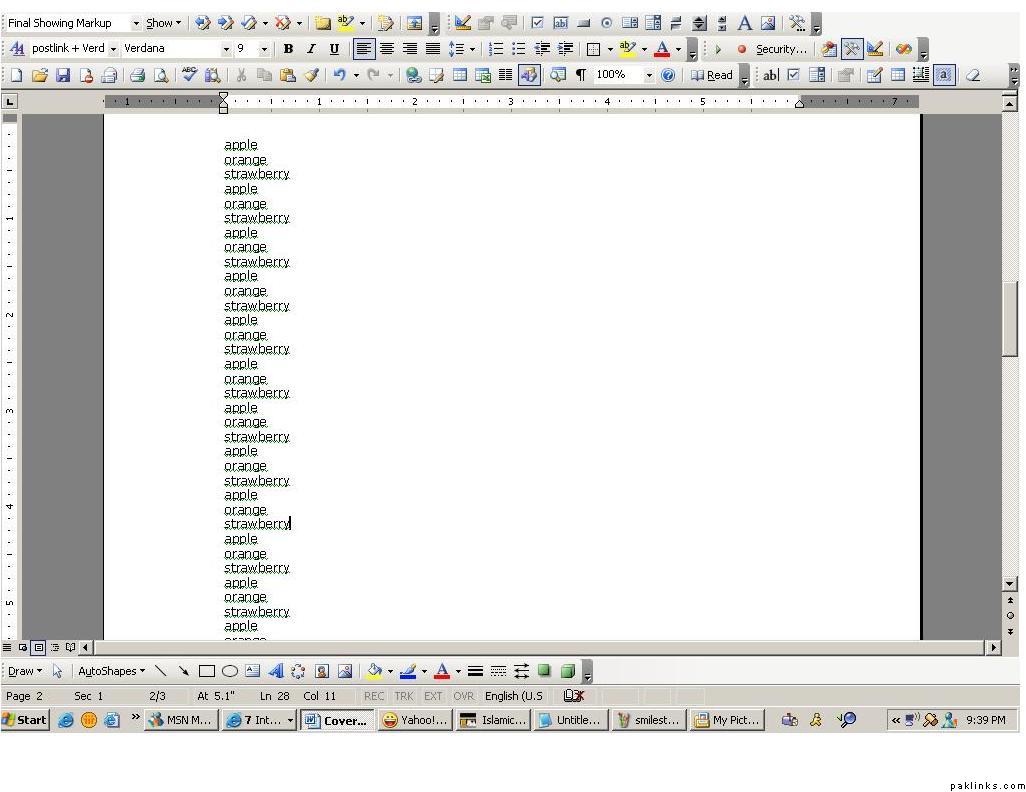Click the Undo arrow icon
The image size is (1026, 792).
click(340, 75)
